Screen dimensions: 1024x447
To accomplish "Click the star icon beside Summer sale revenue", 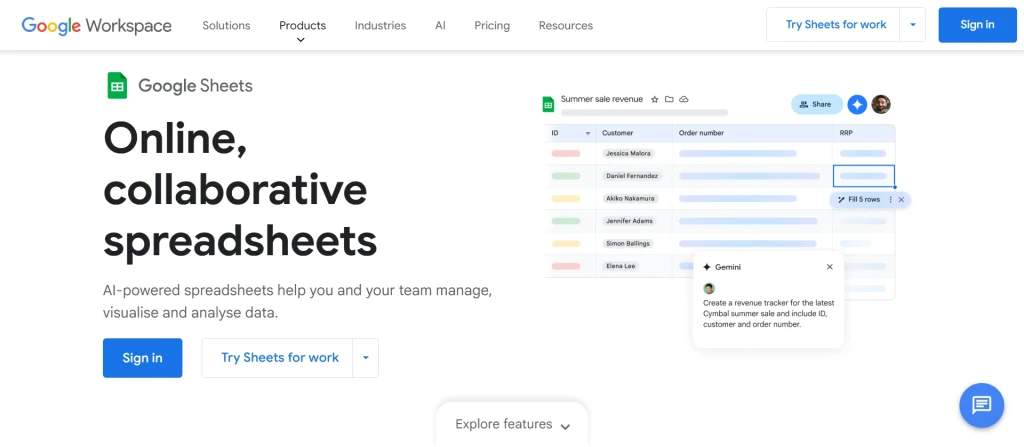I will click(x=655, y=99).
